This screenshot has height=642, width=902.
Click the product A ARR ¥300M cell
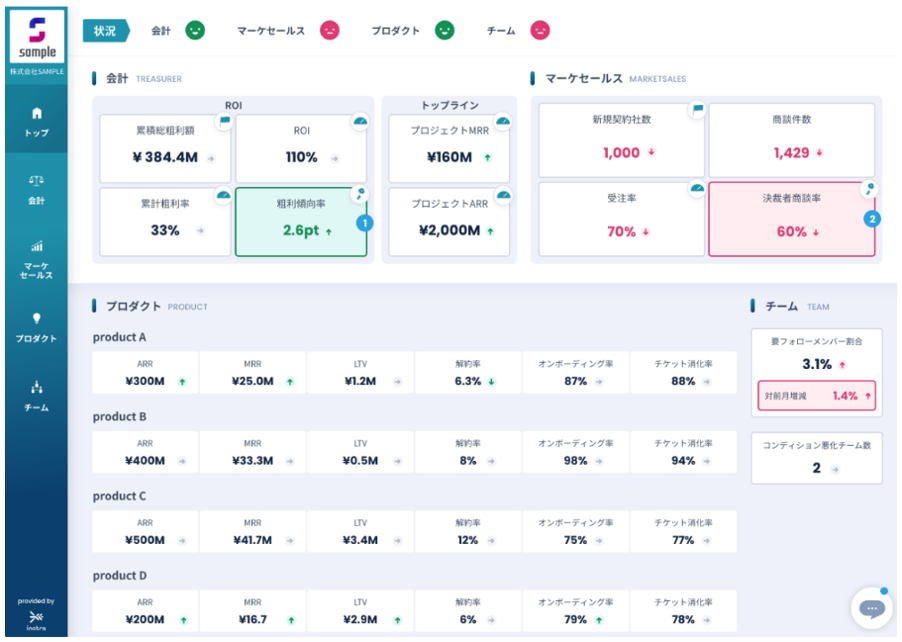coord(145,373)
